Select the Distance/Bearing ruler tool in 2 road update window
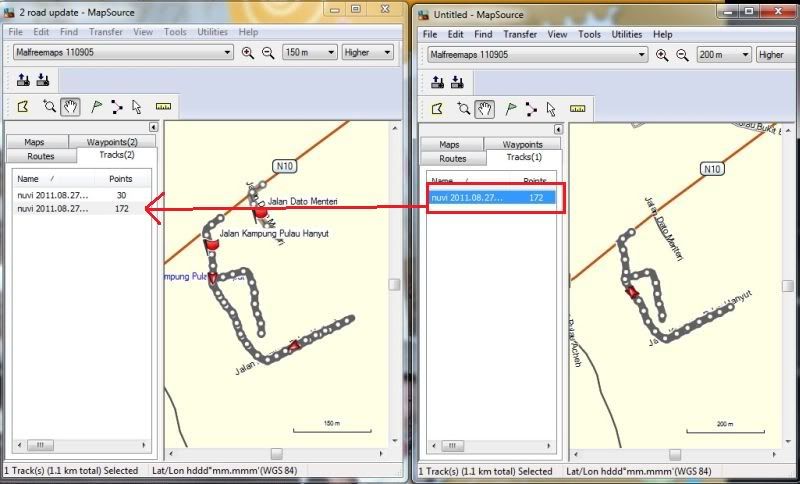This screenshot has height=484, width=800. [x=163, y=107]
